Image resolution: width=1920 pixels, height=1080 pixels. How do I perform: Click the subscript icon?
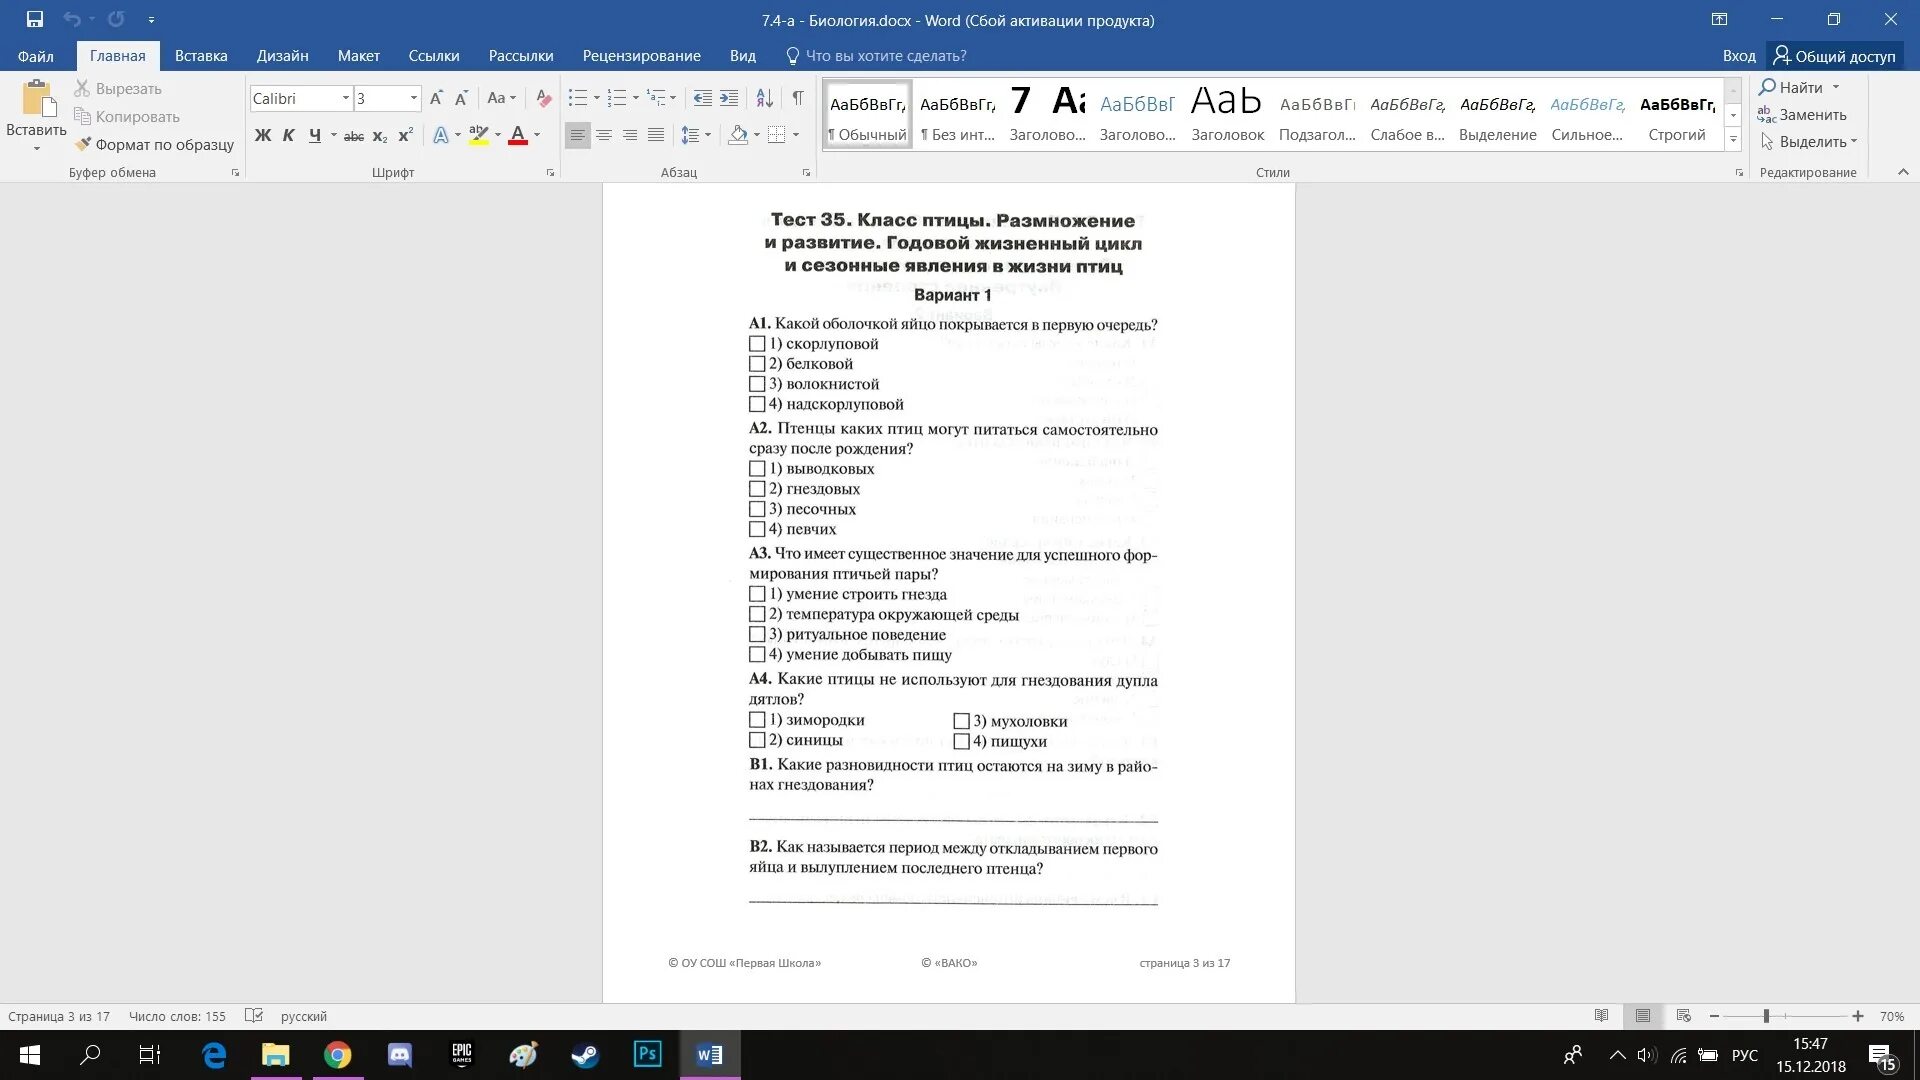[x=380, y=135]
